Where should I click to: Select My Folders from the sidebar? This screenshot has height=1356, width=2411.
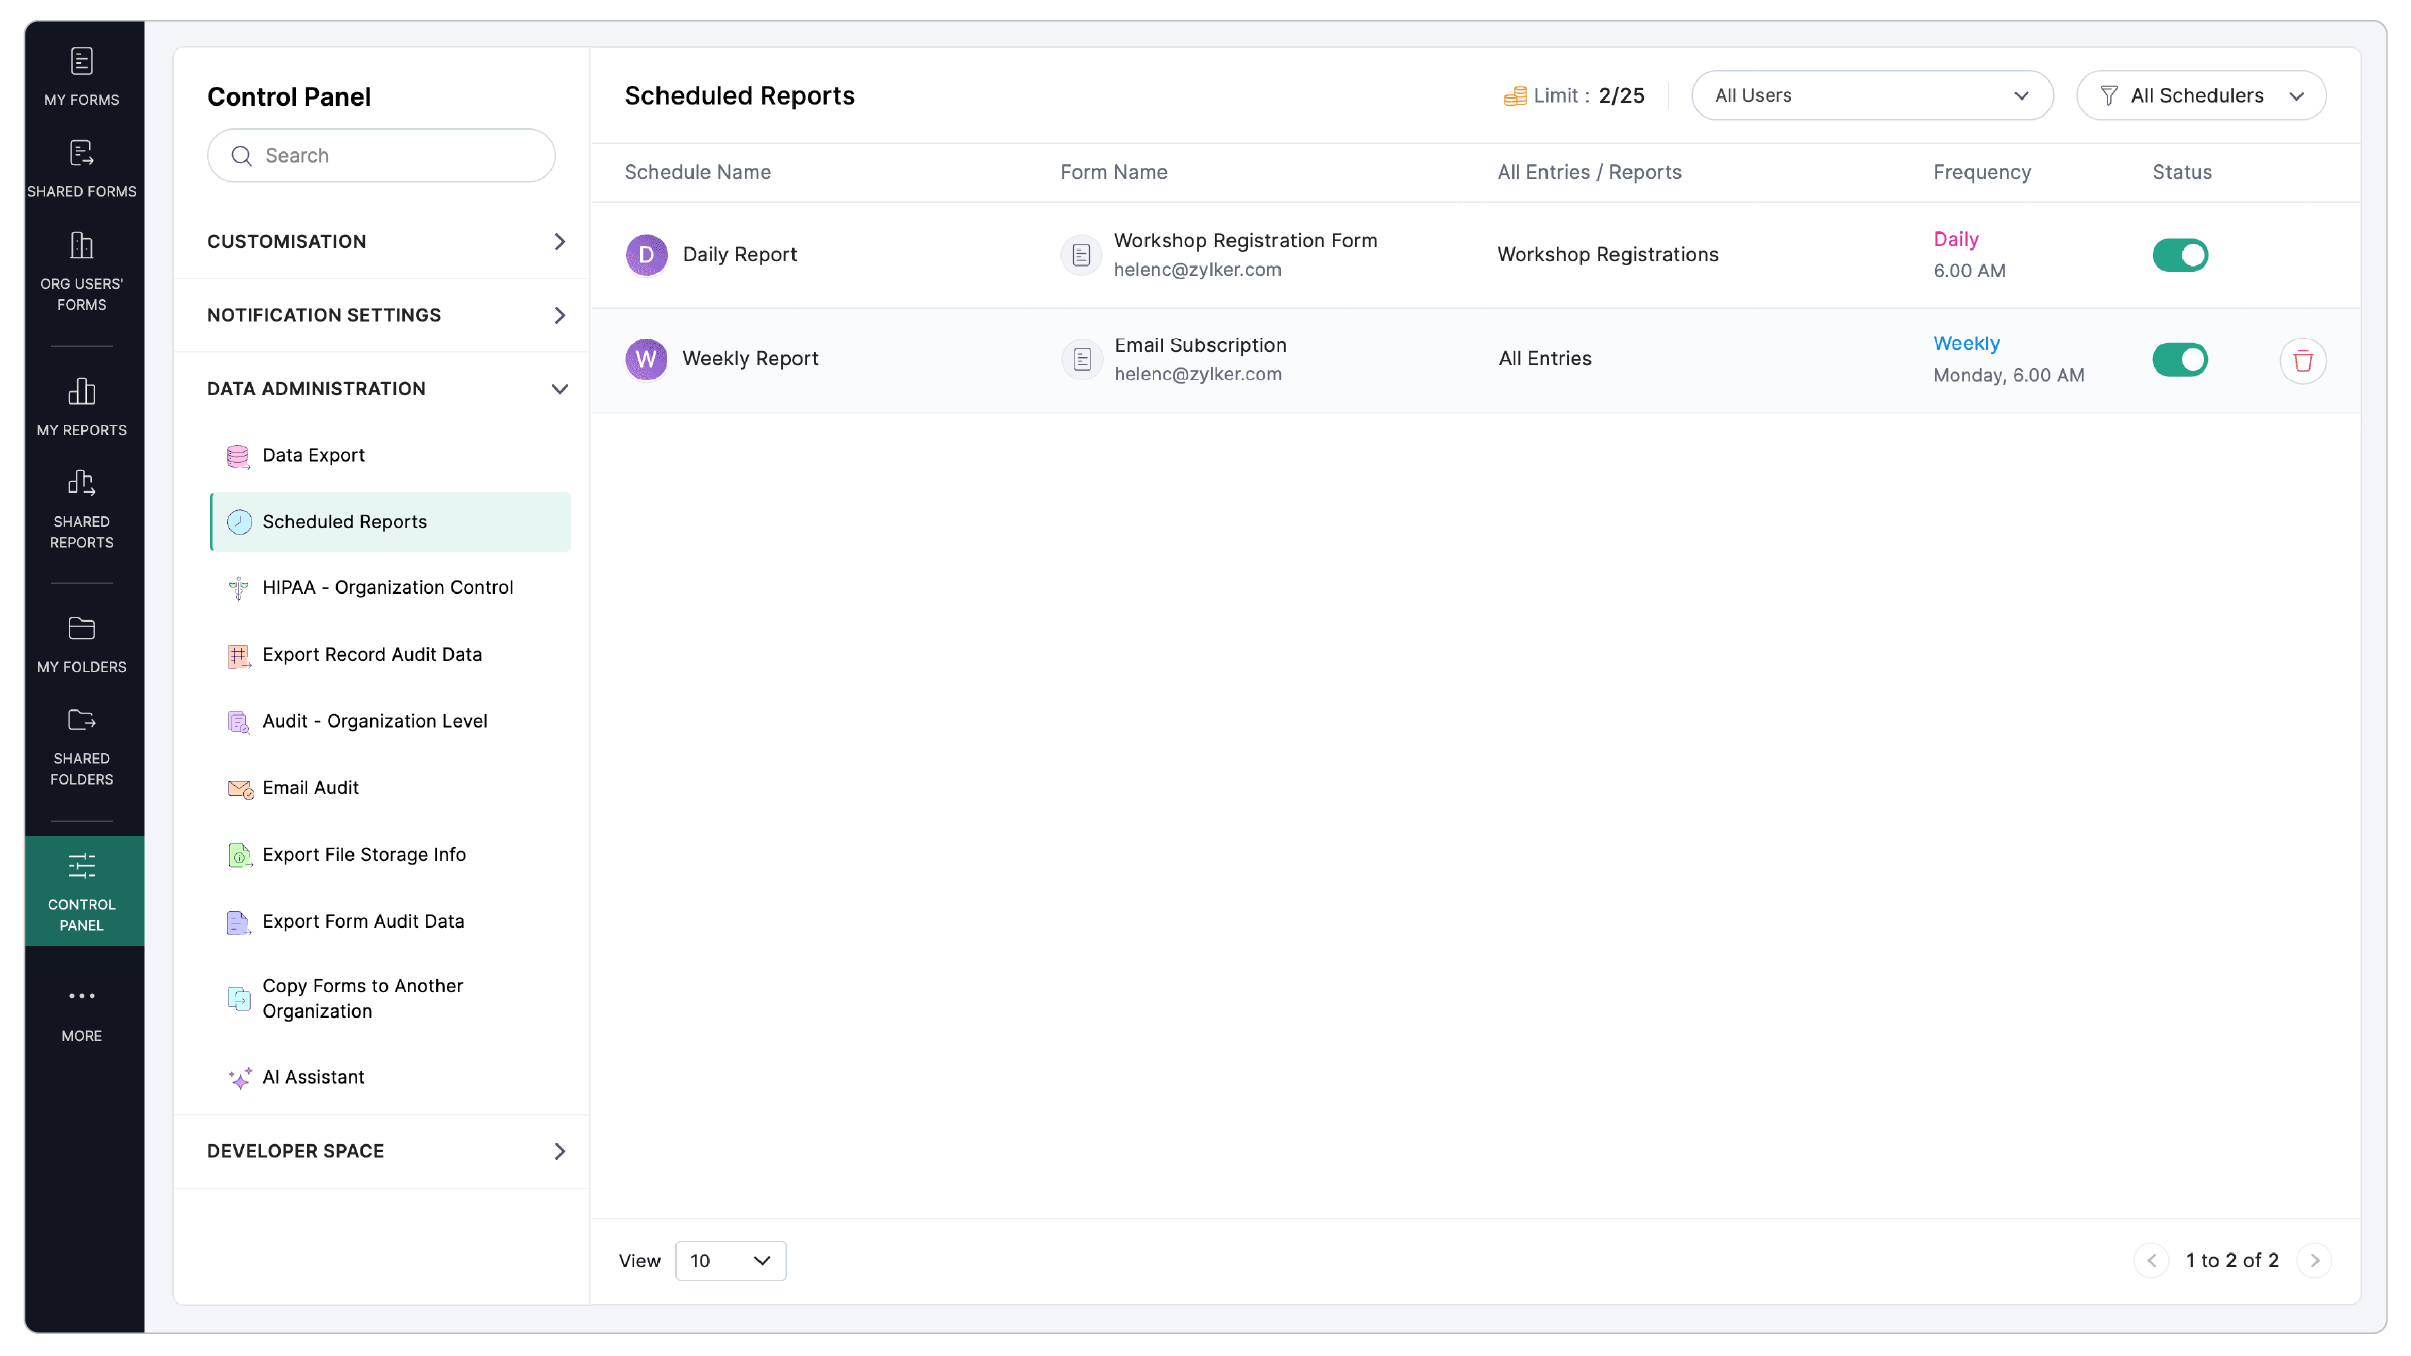coord(82,640)
